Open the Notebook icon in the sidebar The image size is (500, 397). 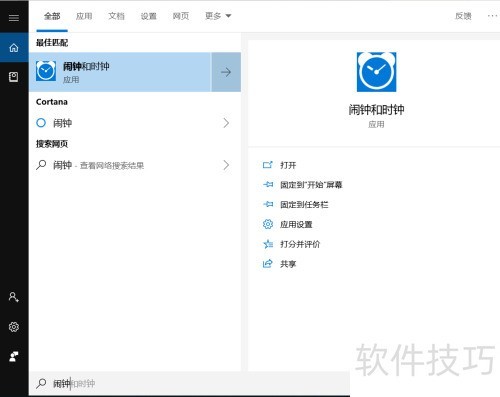(x=14, y=77)
